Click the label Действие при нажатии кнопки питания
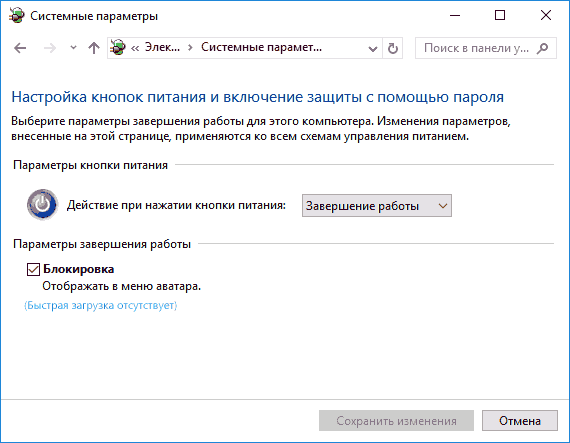The image size is (570, 443). click(176, 205)
